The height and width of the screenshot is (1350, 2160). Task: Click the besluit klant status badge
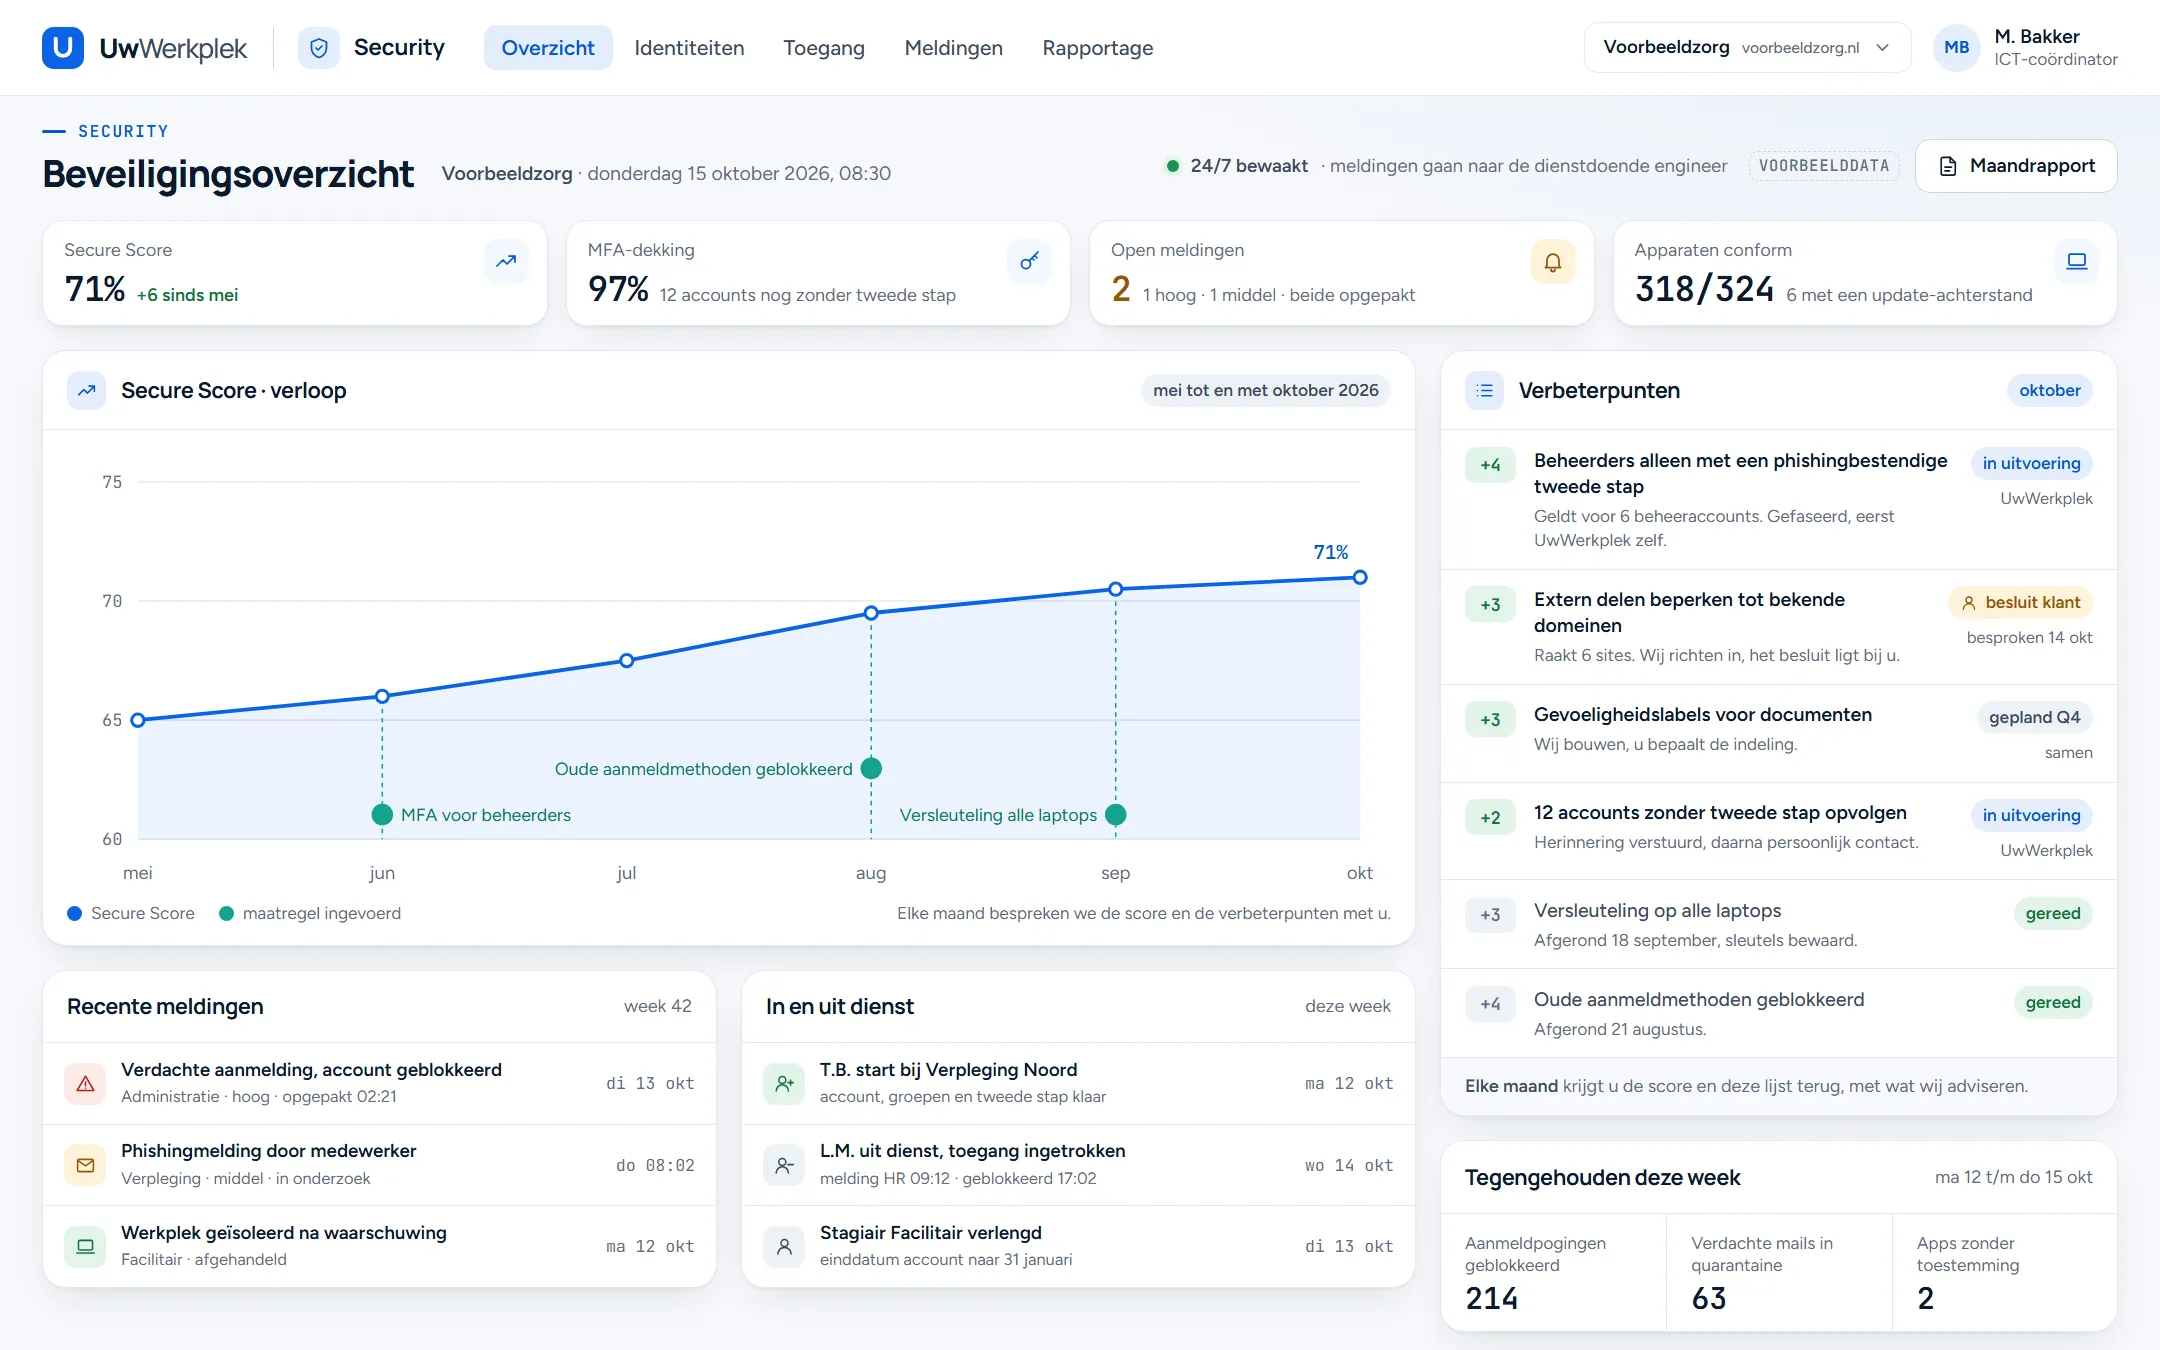[x=2020, y=602]
